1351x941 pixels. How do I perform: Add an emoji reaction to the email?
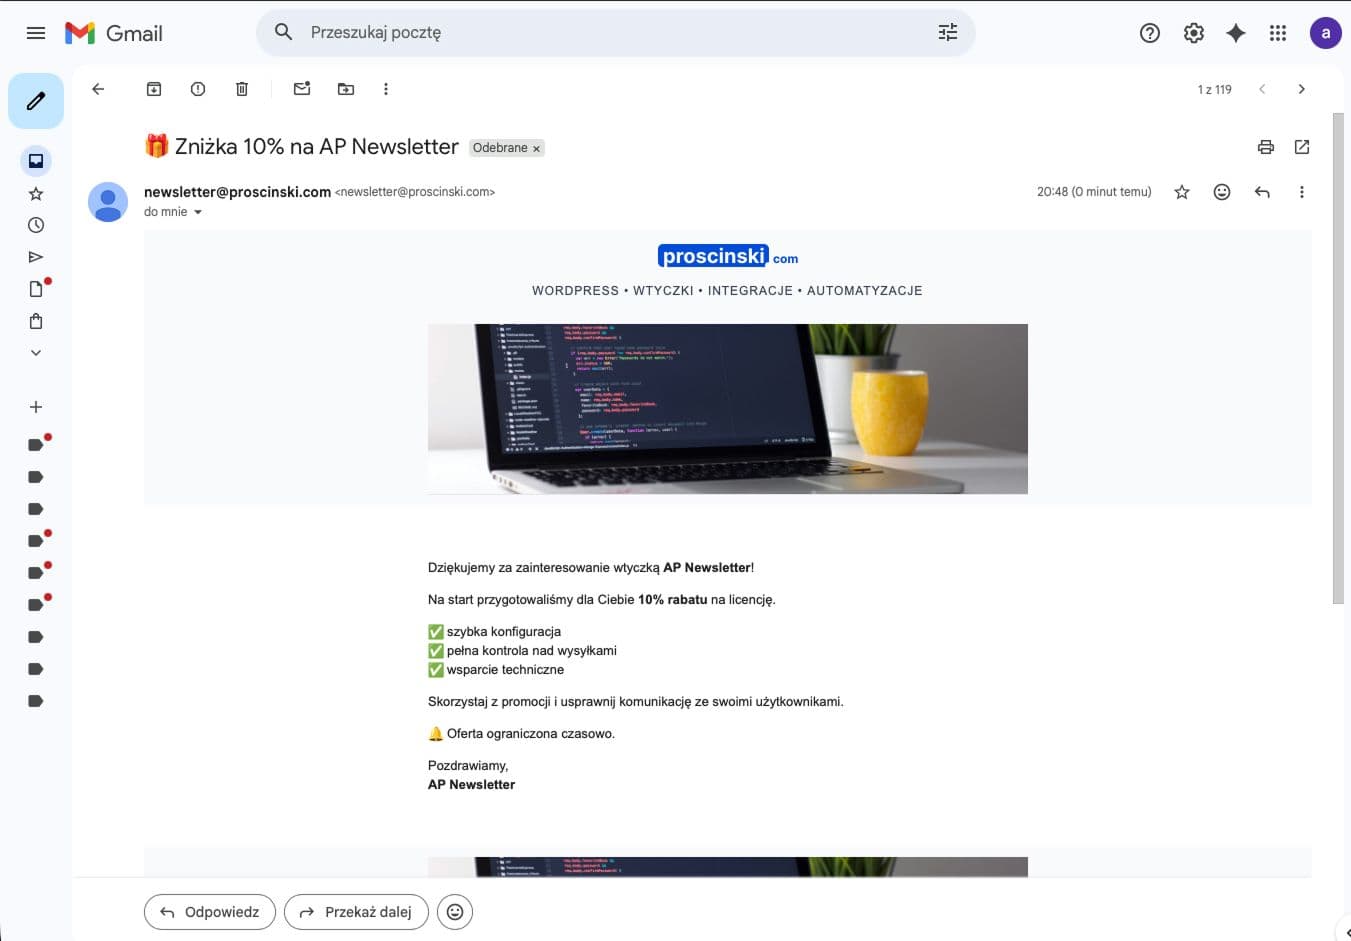pyautogui.click(x=1221, y=191)
